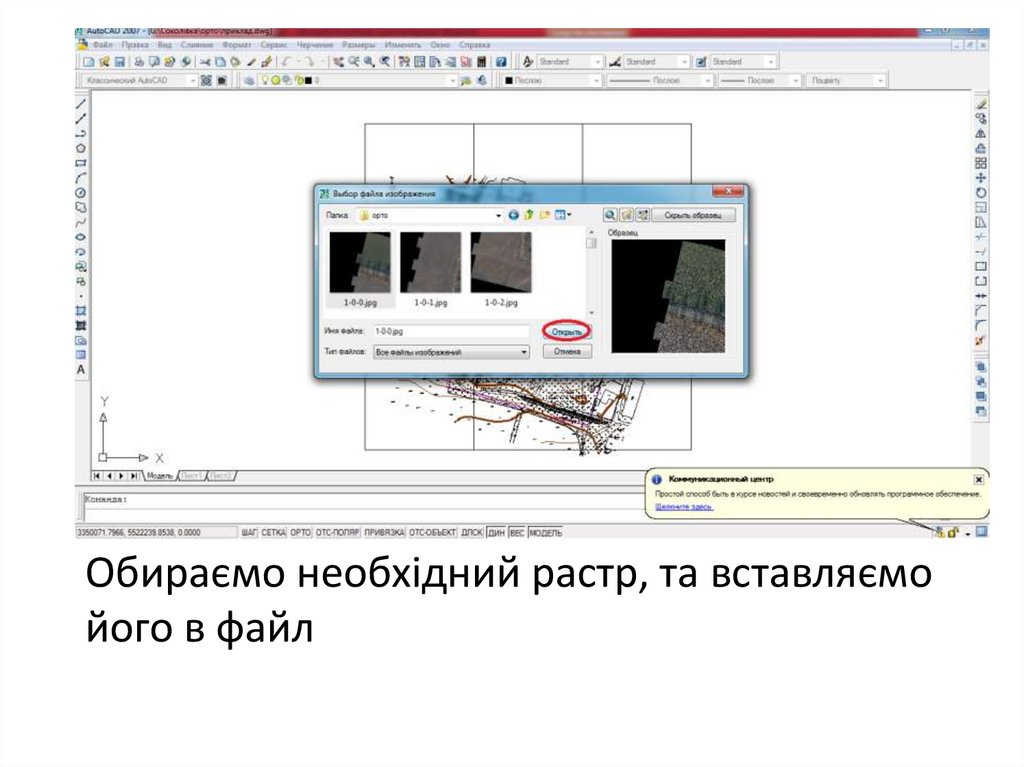This screenshot has height=767, width=1024.
Task: Open the Тип файлов file type dropdown
Action: 451,352
